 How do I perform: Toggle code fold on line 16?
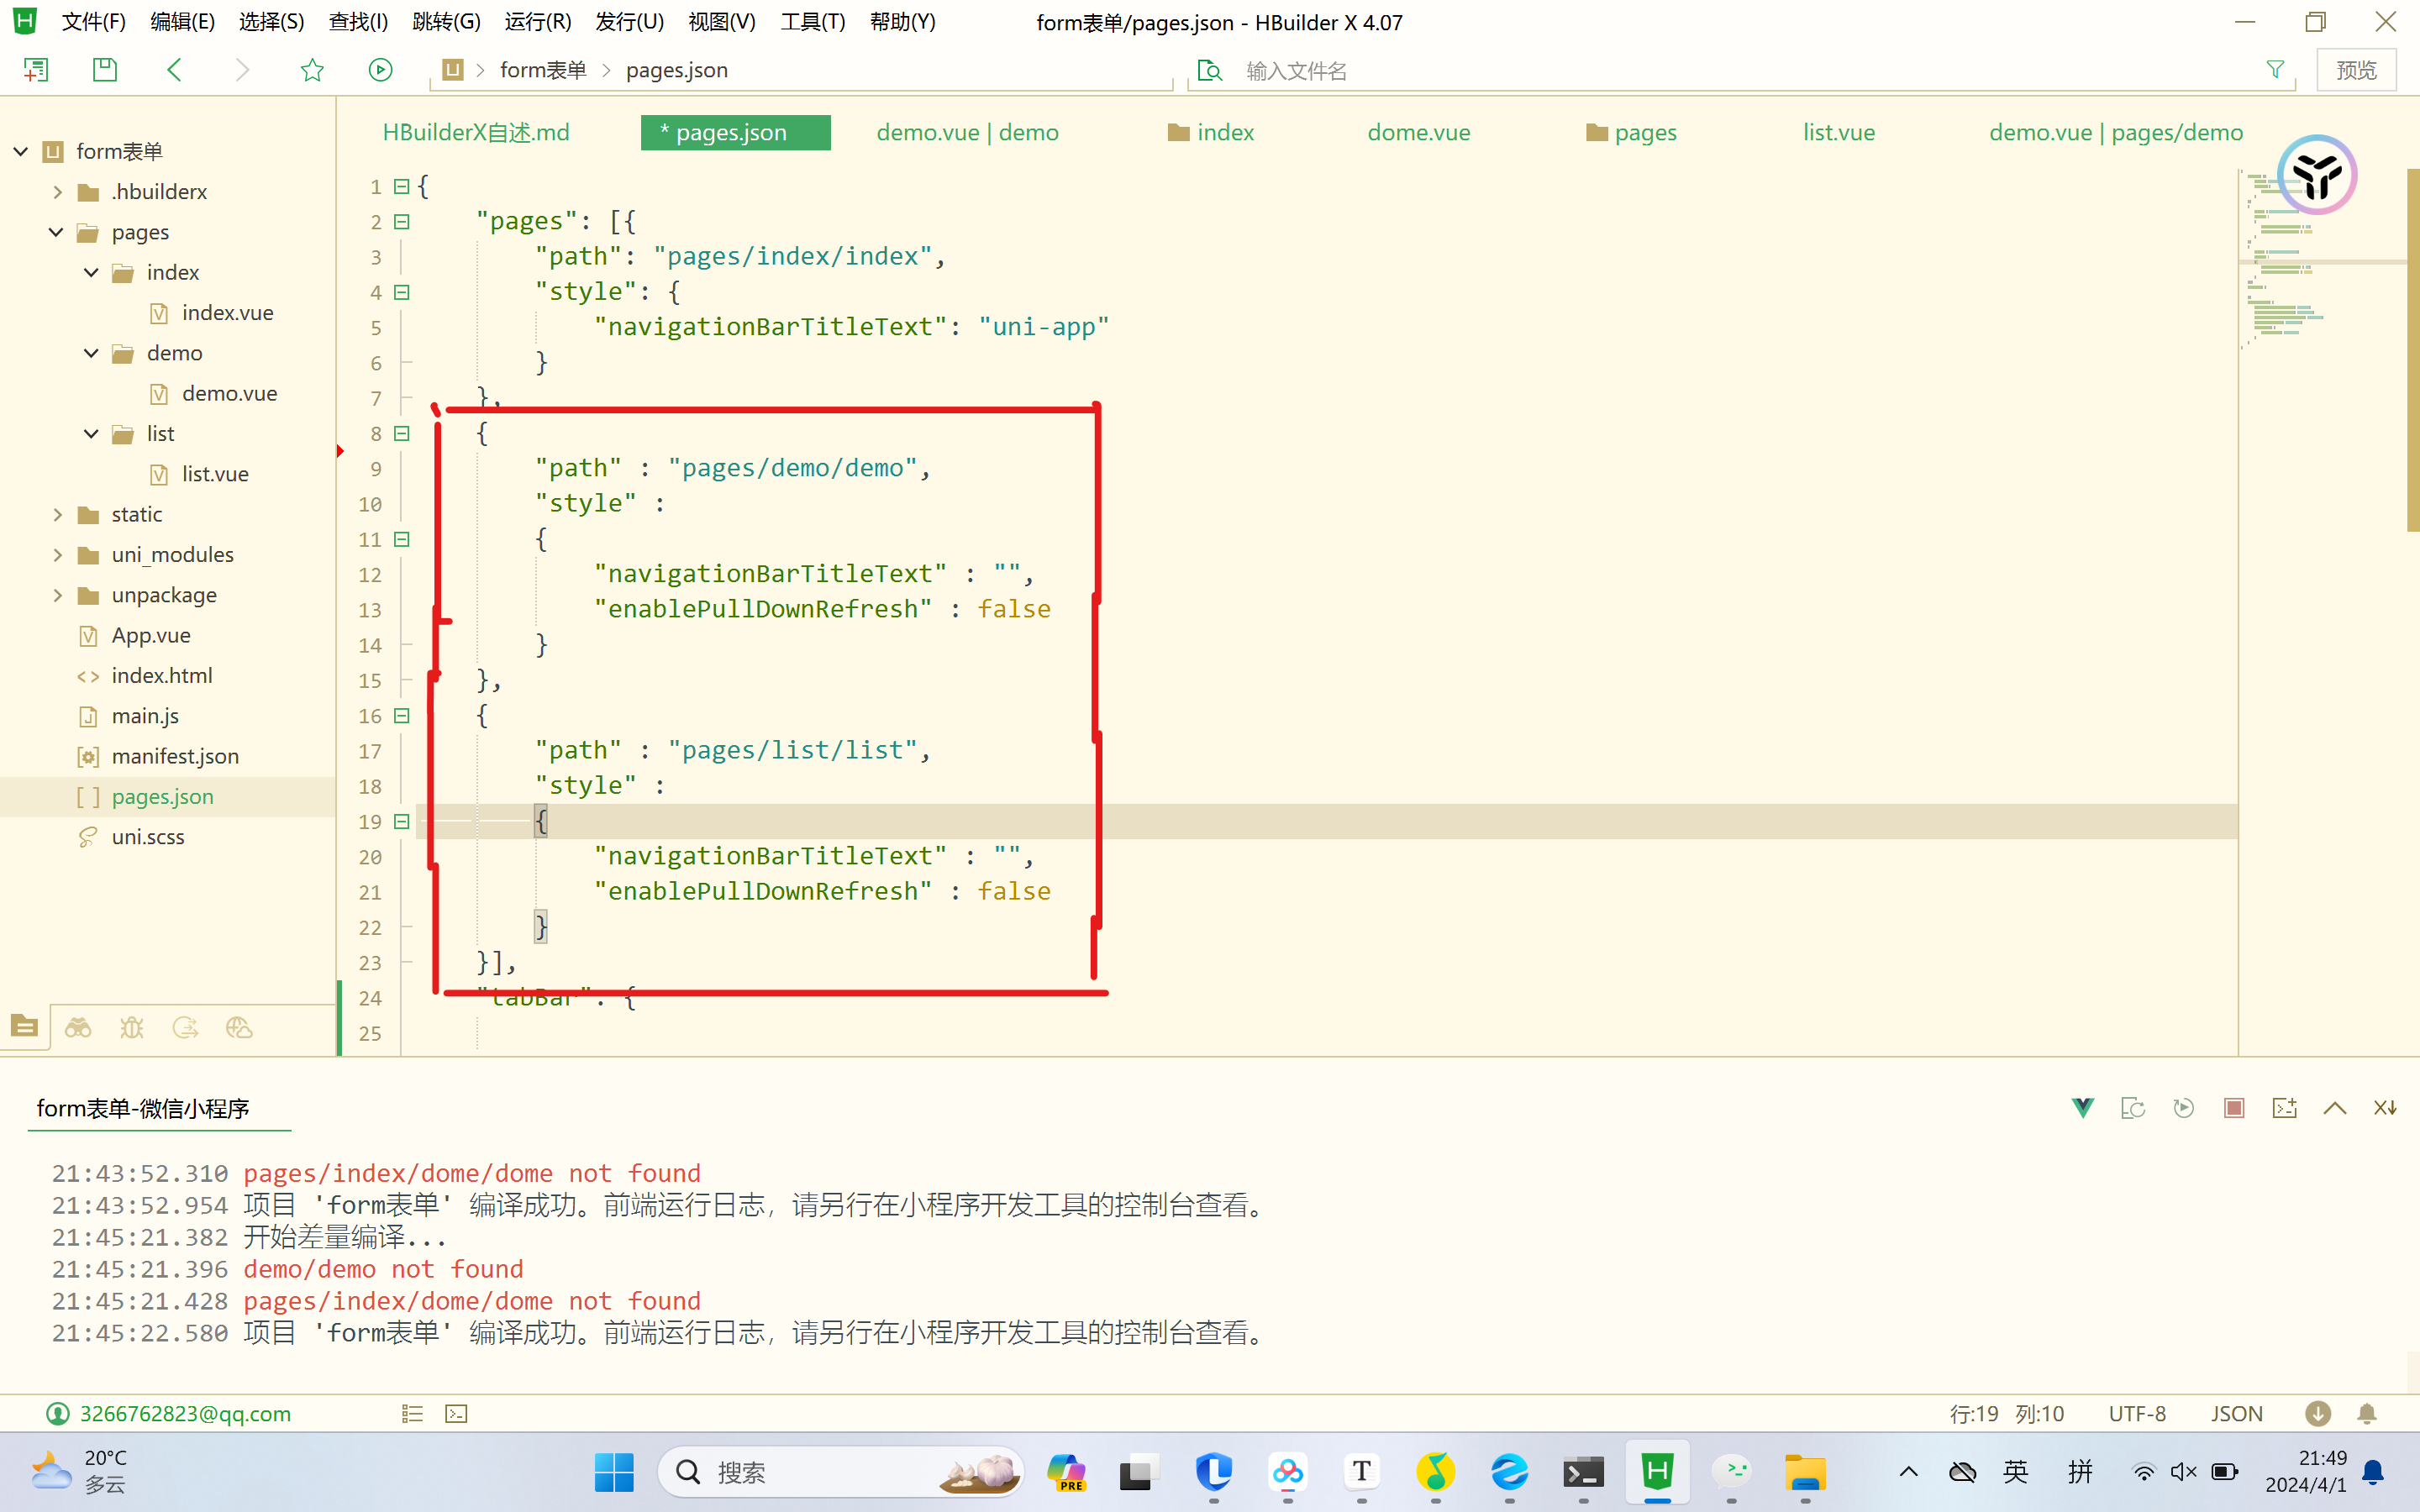coord(402,716)
